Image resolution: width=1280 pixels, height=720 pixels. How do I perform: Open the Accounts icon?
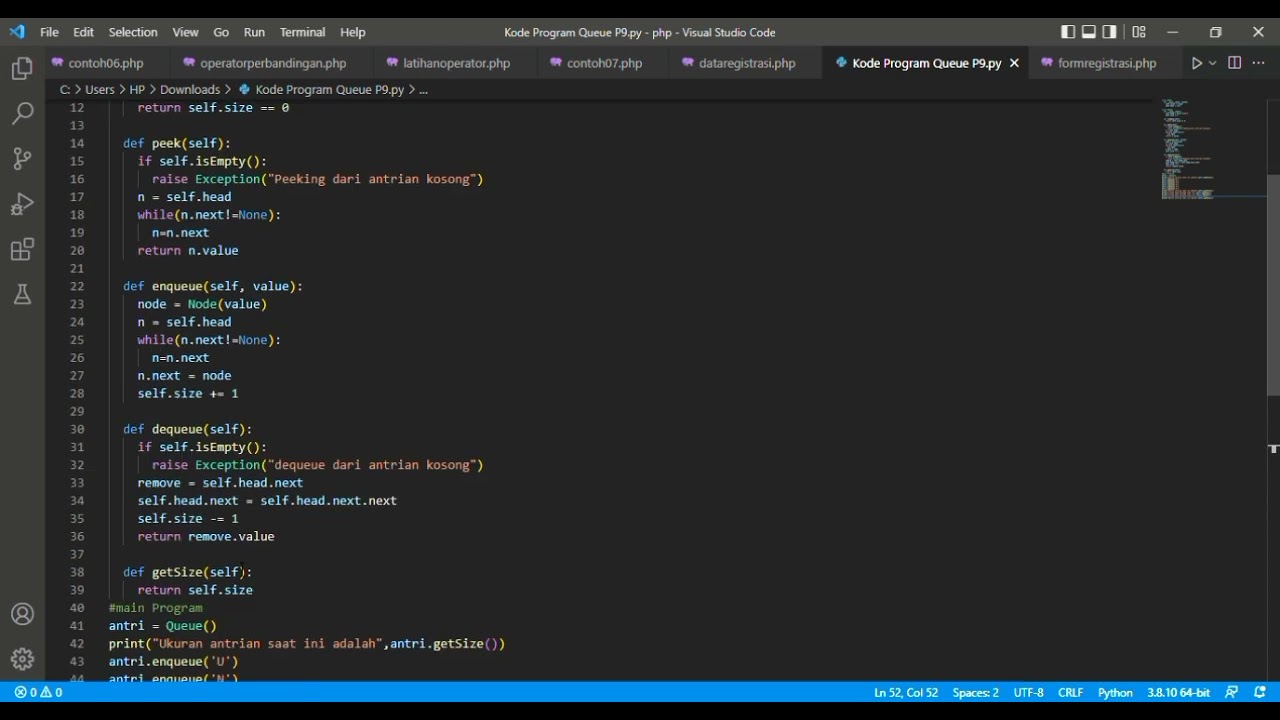(x=22, y=614)
